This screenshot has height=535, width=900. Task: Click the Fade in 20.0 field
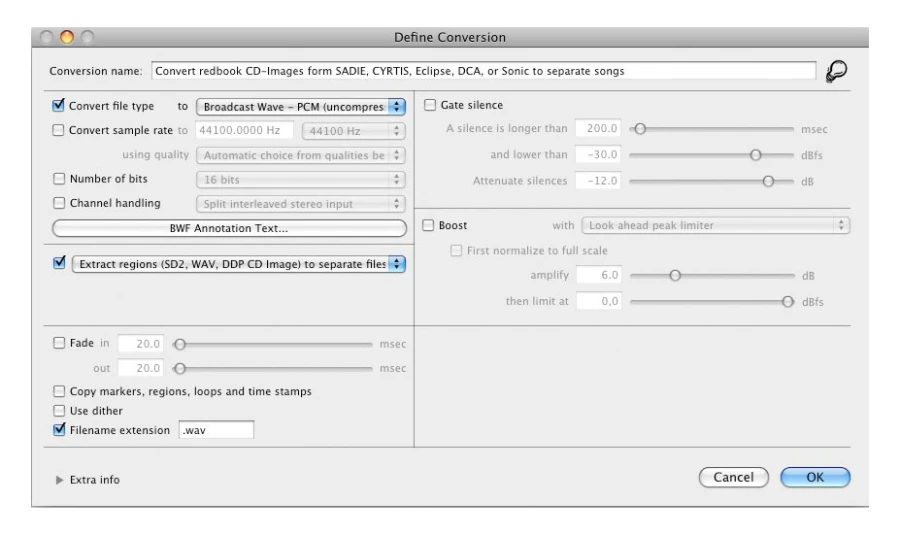click(x=141, y=344)
